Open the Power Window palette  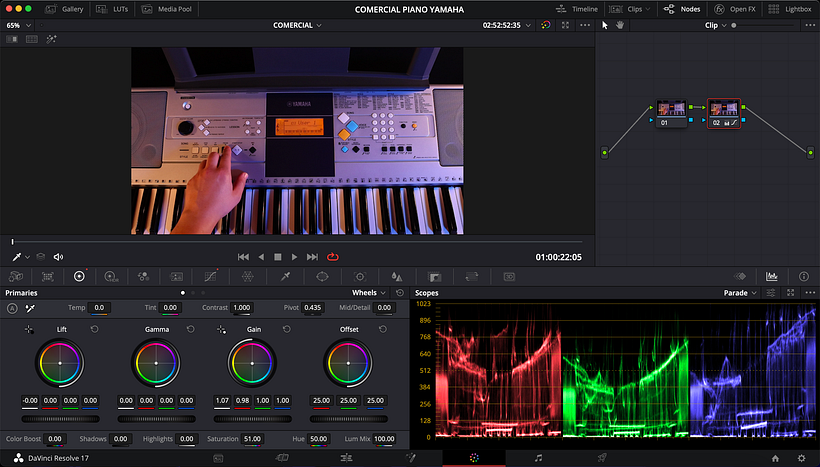(322, 277)
